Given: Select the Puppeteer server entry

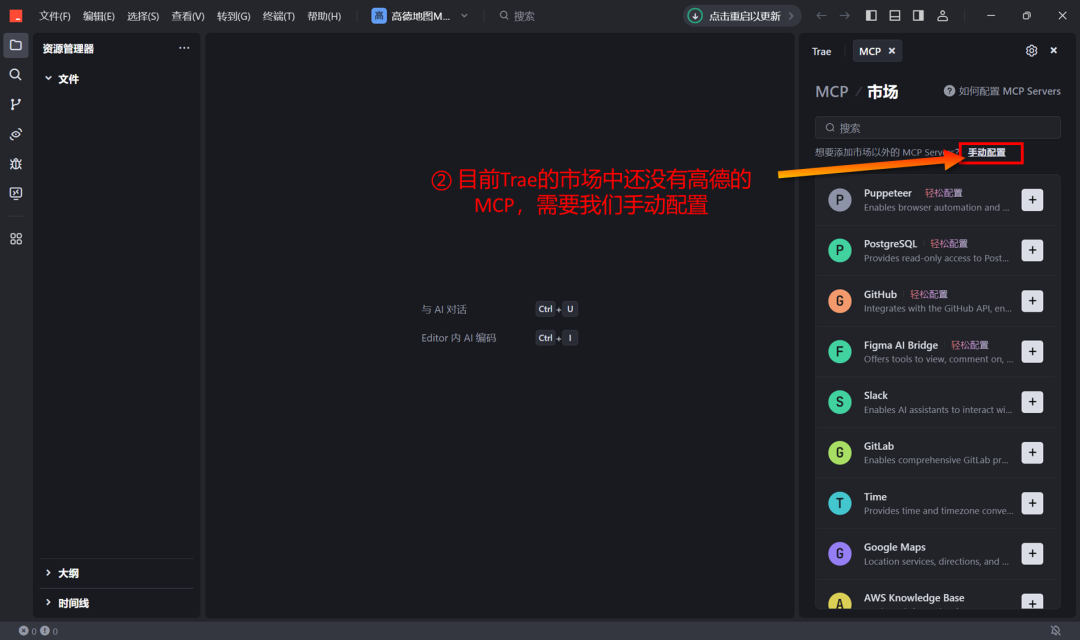Looking at the screenshot, I should point(935,200).
